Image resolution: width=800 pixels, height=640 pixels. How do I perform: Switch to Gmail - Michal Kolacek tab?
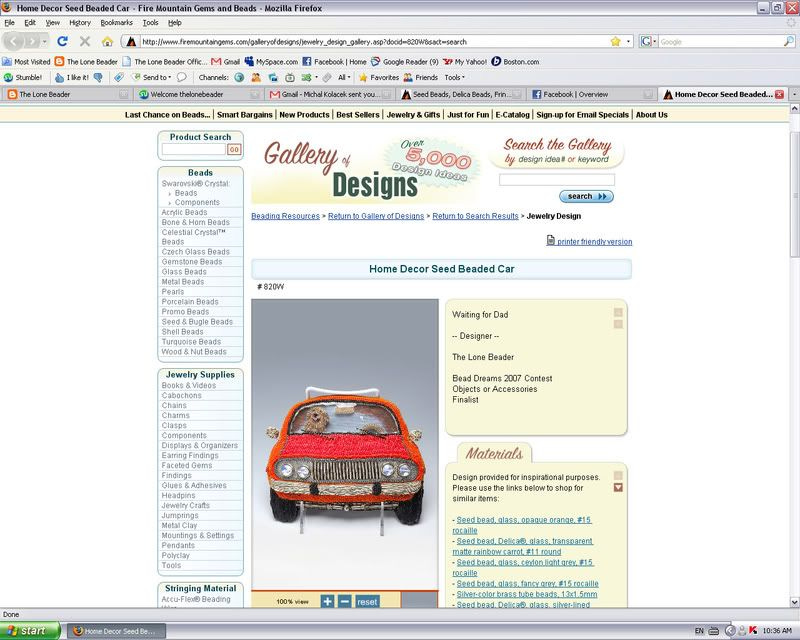[330, 94]
